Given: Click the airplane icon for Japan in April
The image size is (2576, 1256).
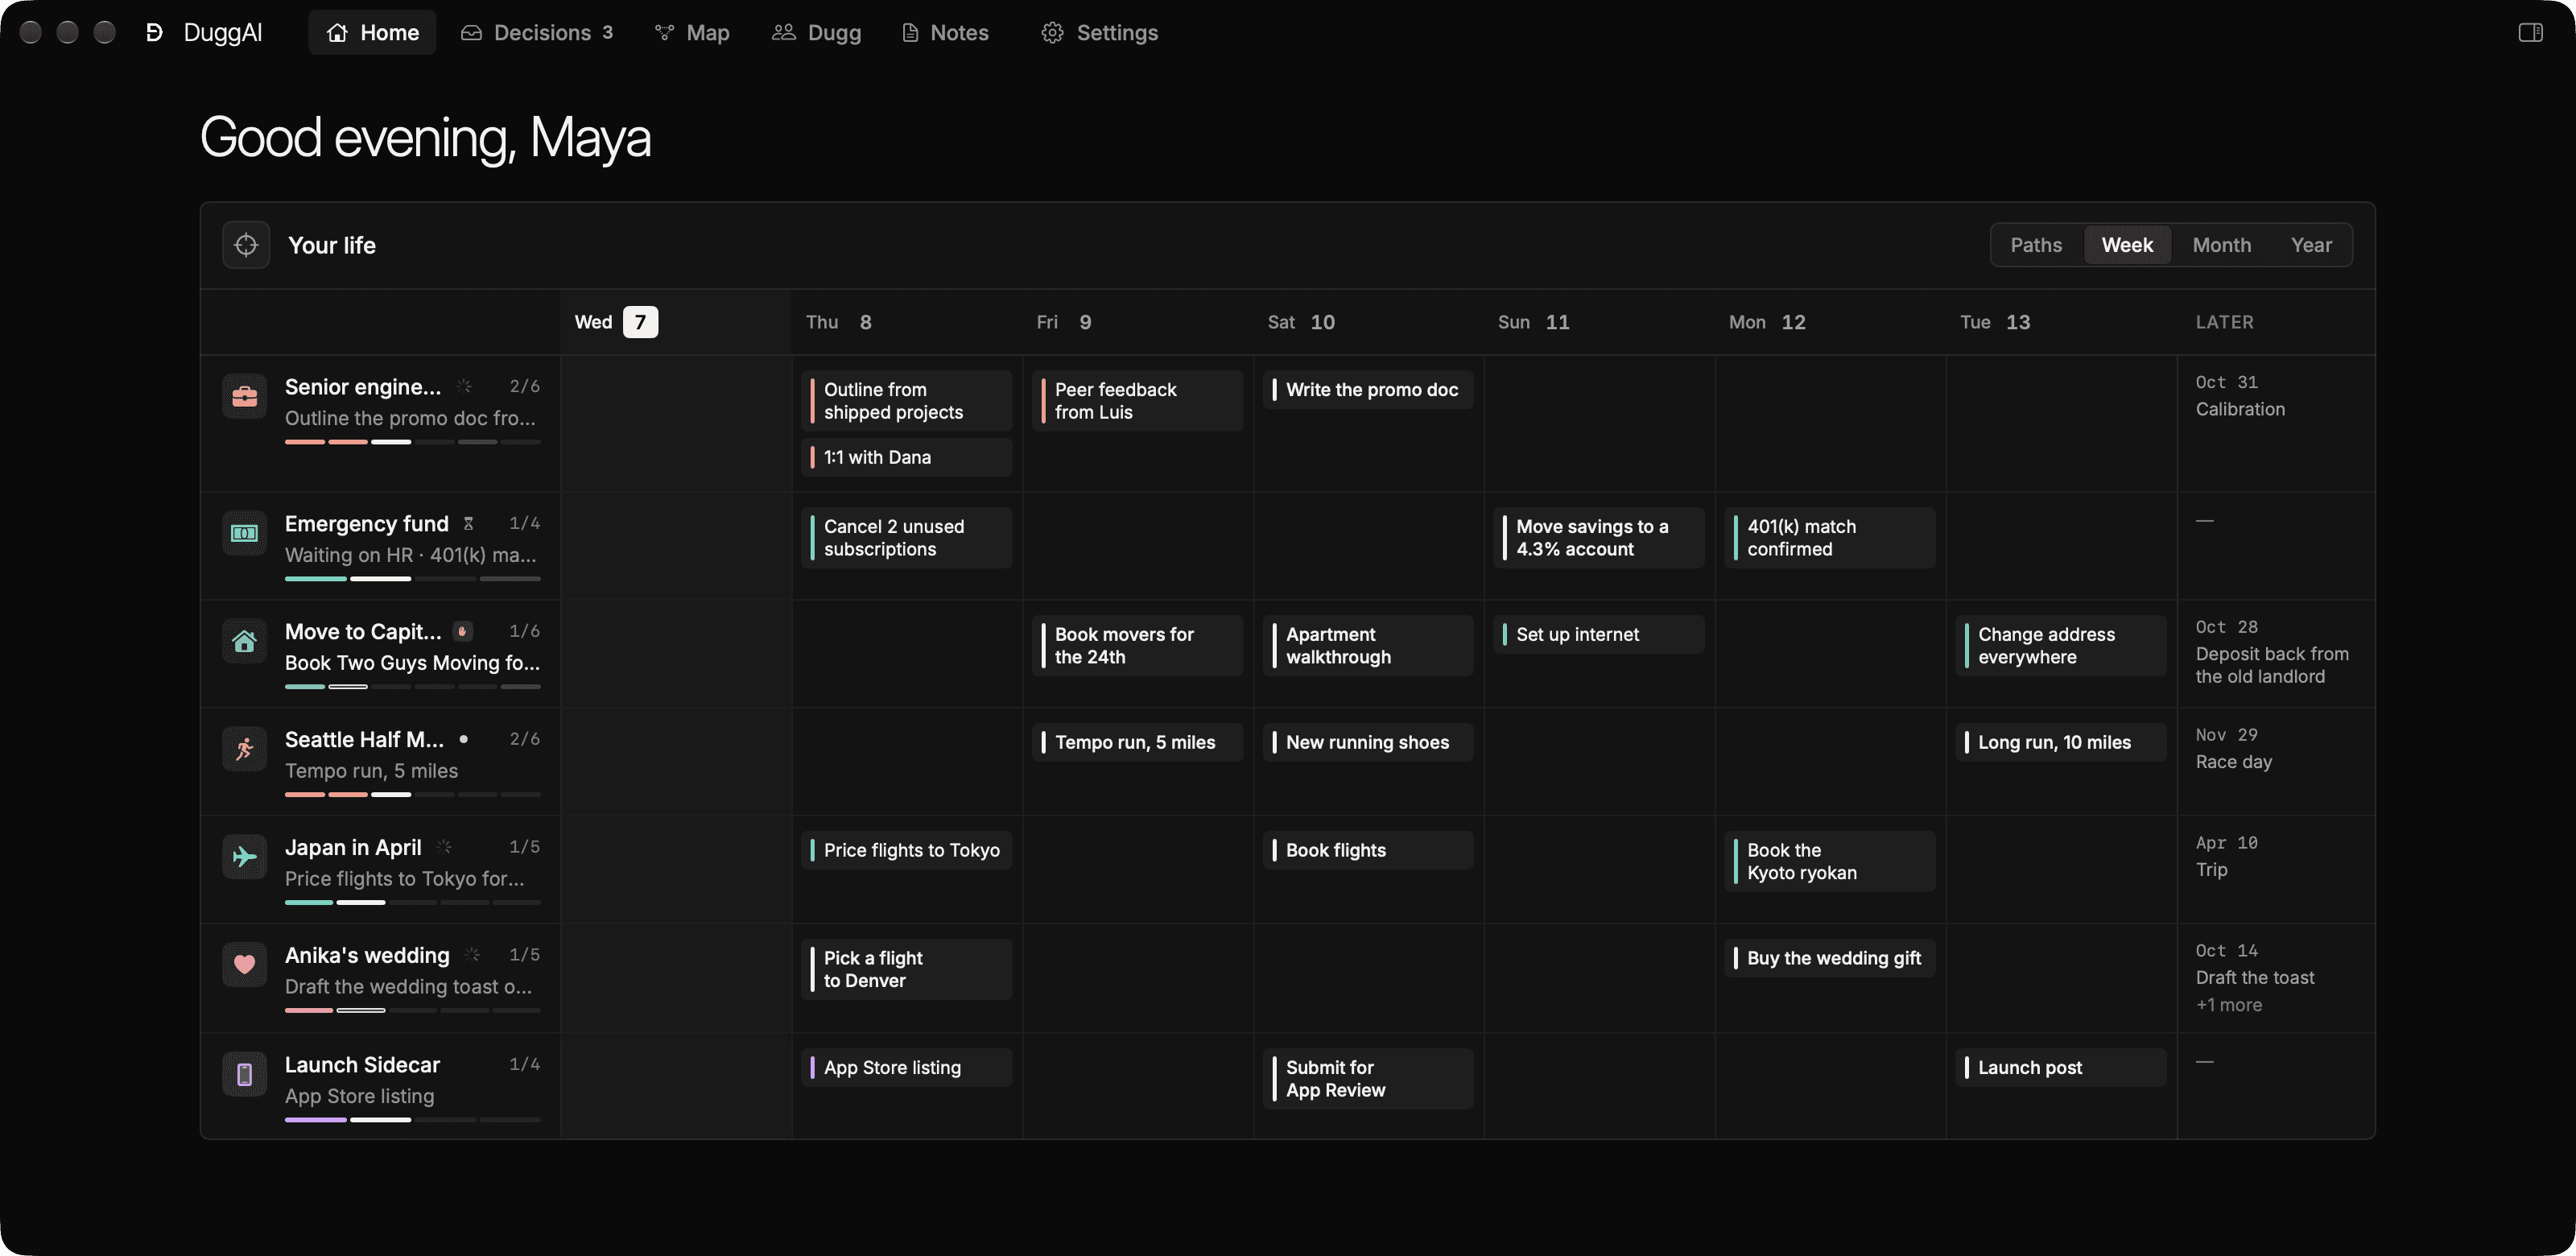Looking at the screenshot, I should [x=244, y=857].
